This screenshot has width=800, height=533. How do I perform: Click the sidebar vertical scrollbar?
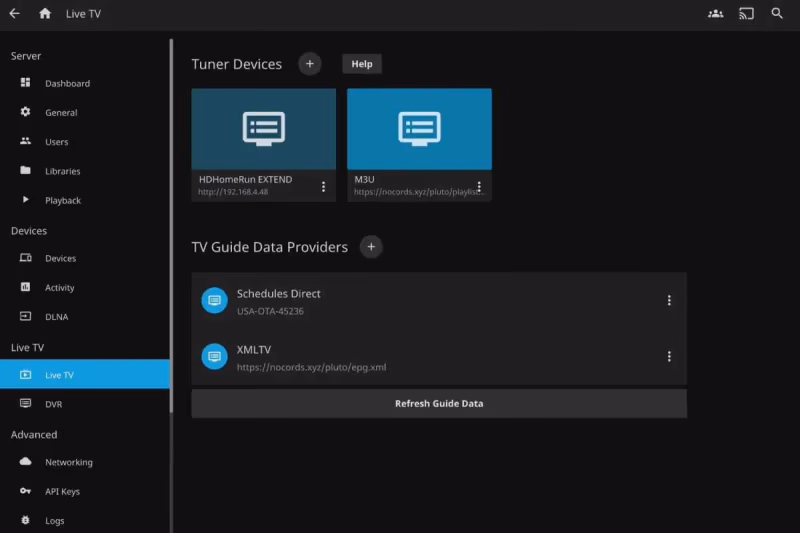pyautogui.click(x=171, y=226)
